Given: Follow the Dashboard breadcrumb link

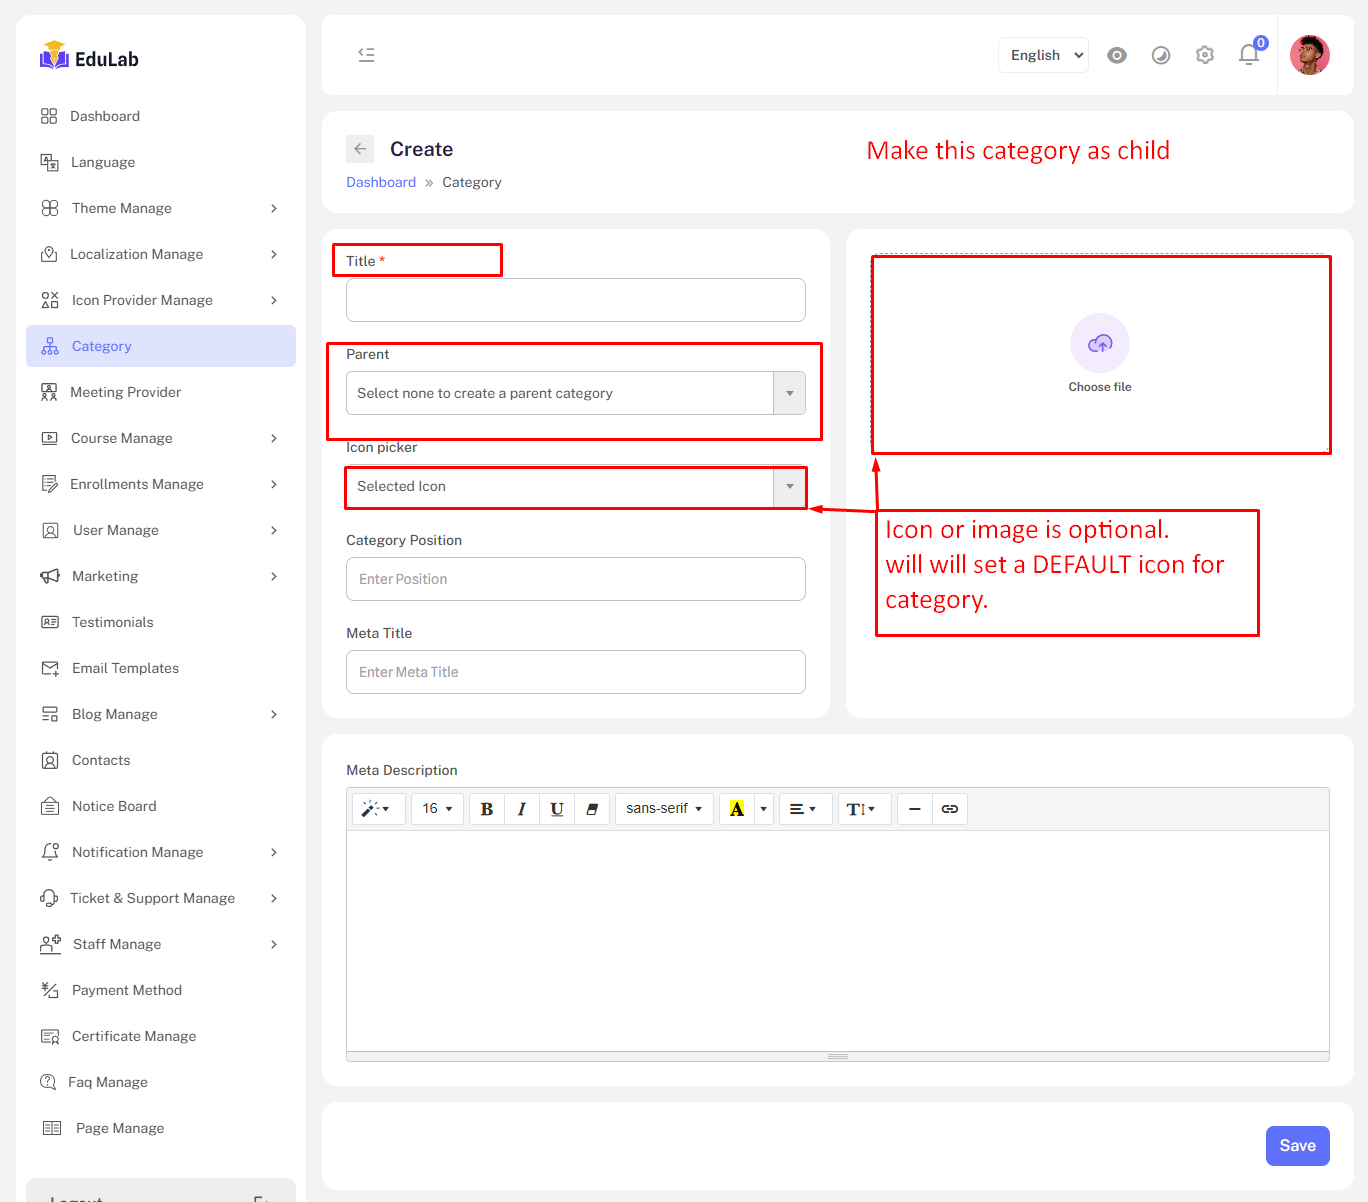Looking at the screenshot, I should tap(381, 182).
